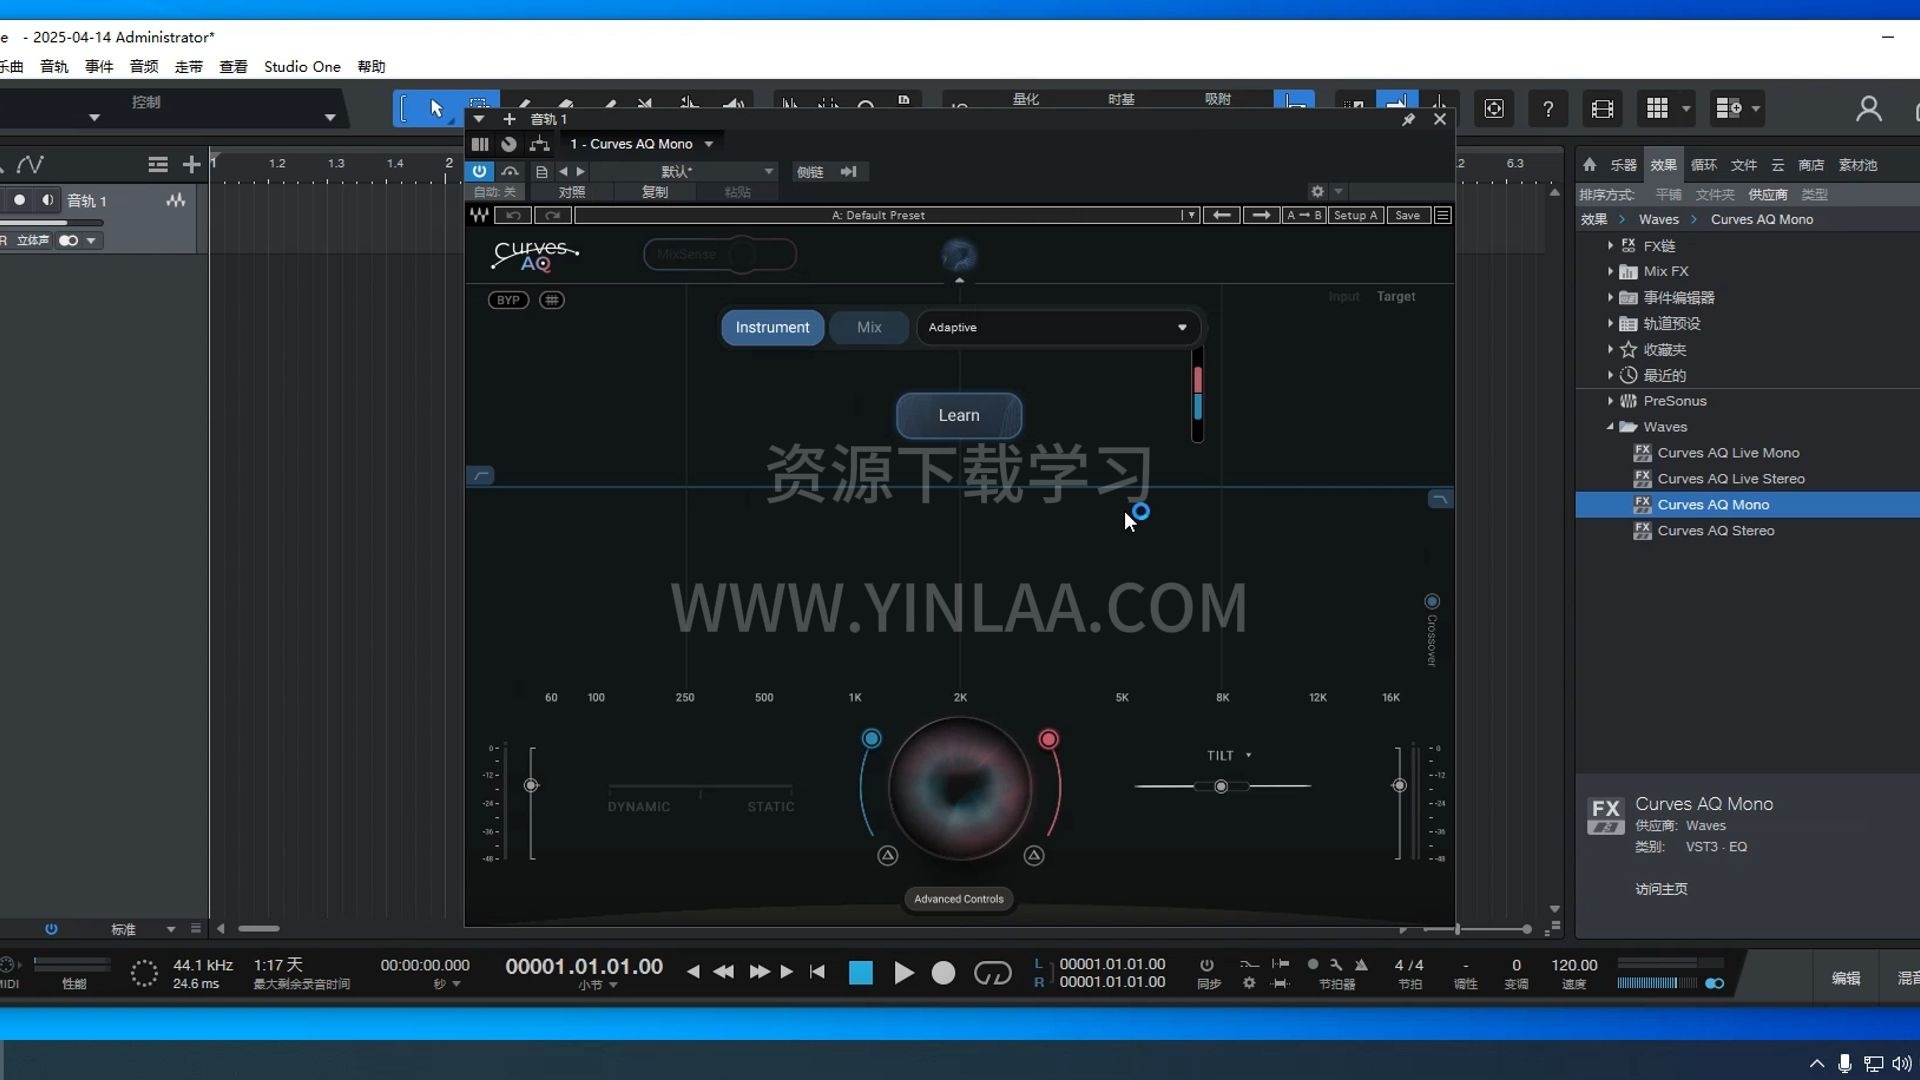
Task: Click the sidechain routing icon next to 侧链
Action: [850, 171]
